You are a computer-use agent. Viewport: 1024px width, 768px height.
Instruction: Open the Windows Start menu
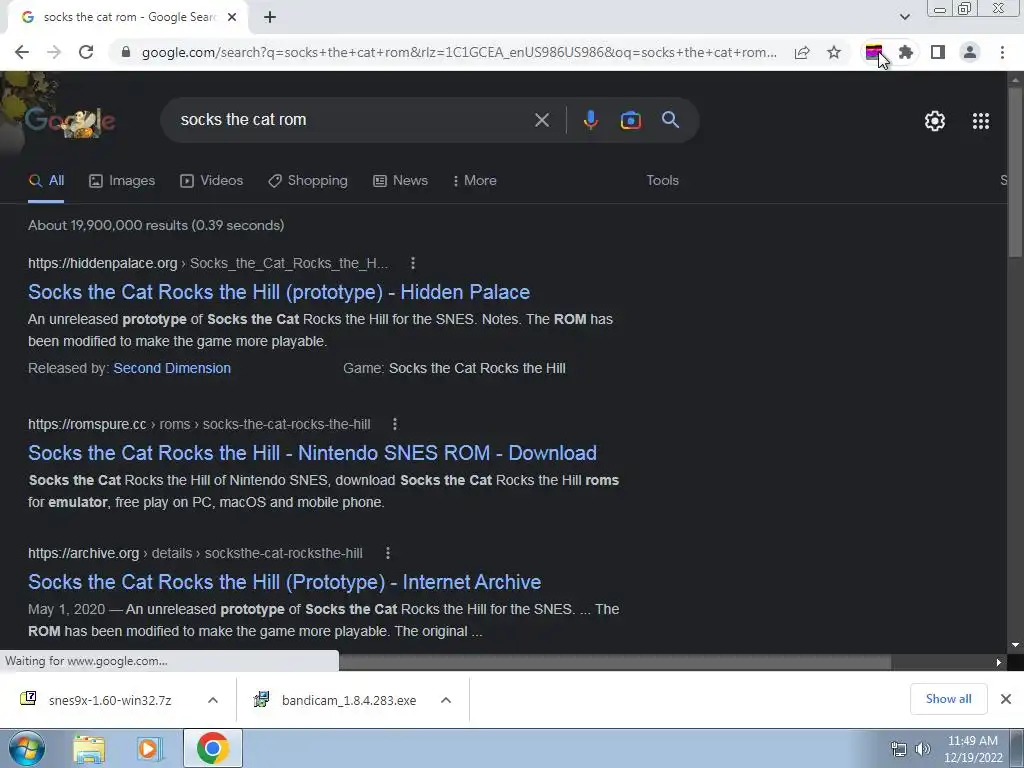click(x=27, y=748)
